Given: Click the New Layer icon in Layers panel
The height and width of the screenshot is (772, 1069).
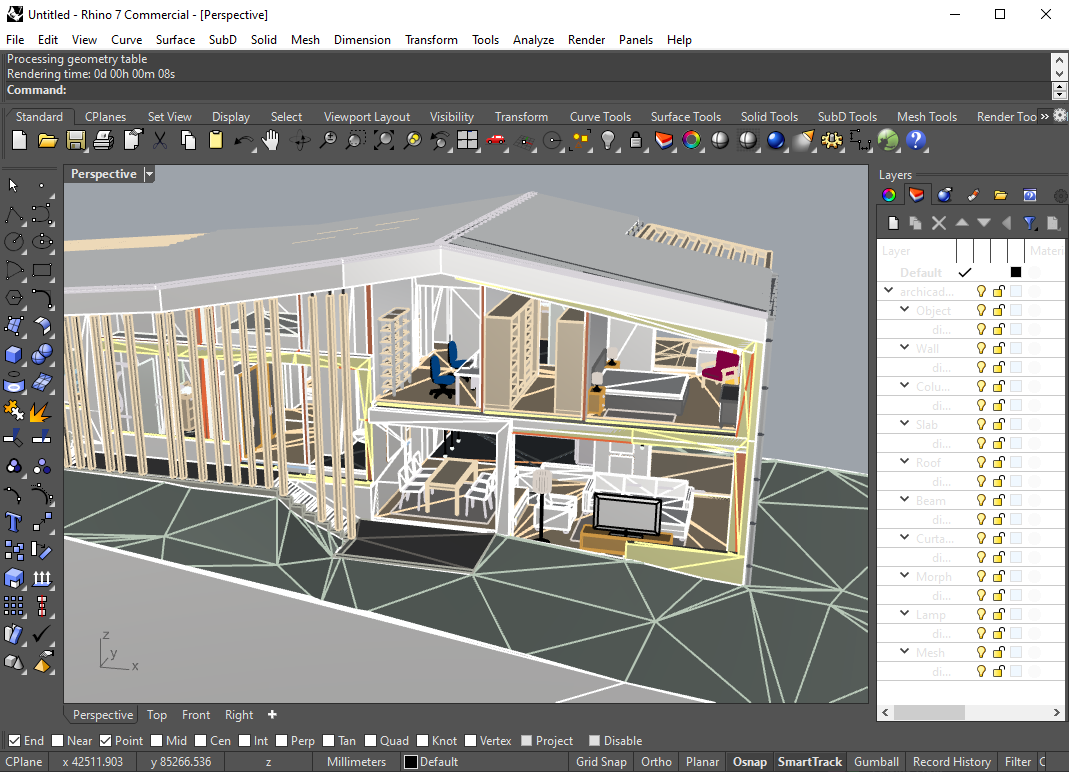Looking at the screenshot, I should [x=894, y=223].
